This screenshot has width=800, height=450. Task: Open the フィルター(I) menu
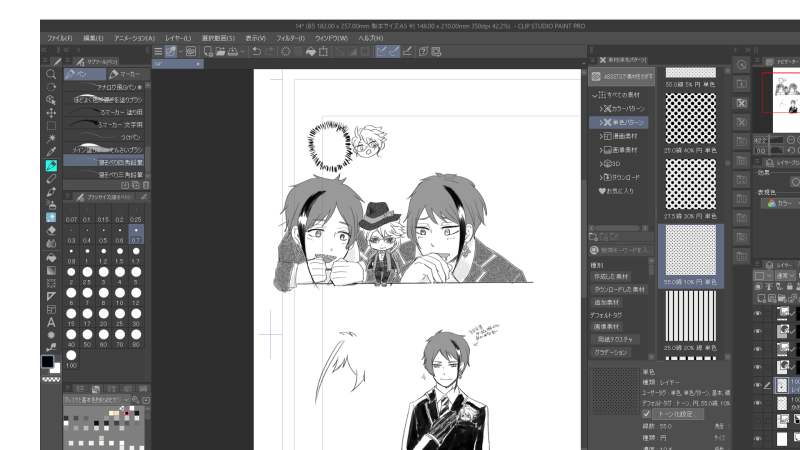(x=290, y=38)
